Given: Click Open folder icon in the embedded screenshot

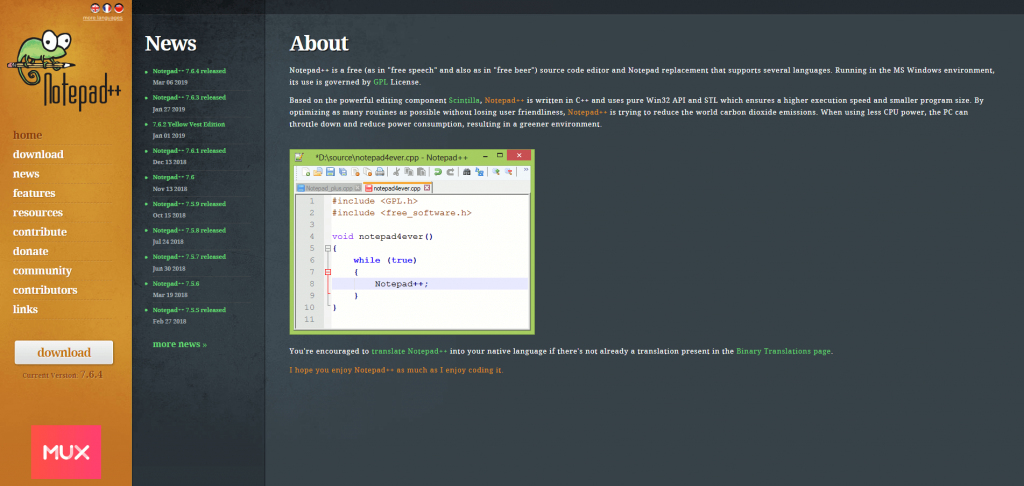Looking at the screenshot, I should pyautogui.click(x=318, y=172).
